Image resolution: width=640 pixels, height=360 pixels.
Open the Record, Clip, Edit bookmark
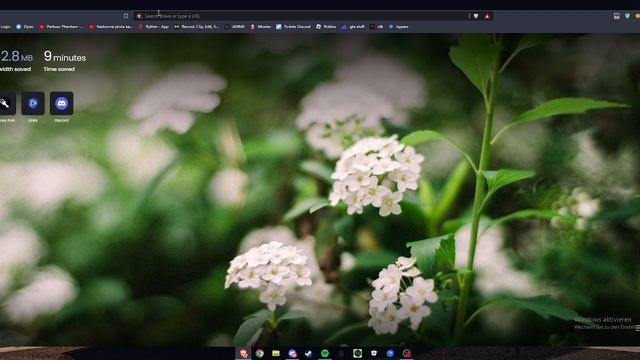(197, 27)
